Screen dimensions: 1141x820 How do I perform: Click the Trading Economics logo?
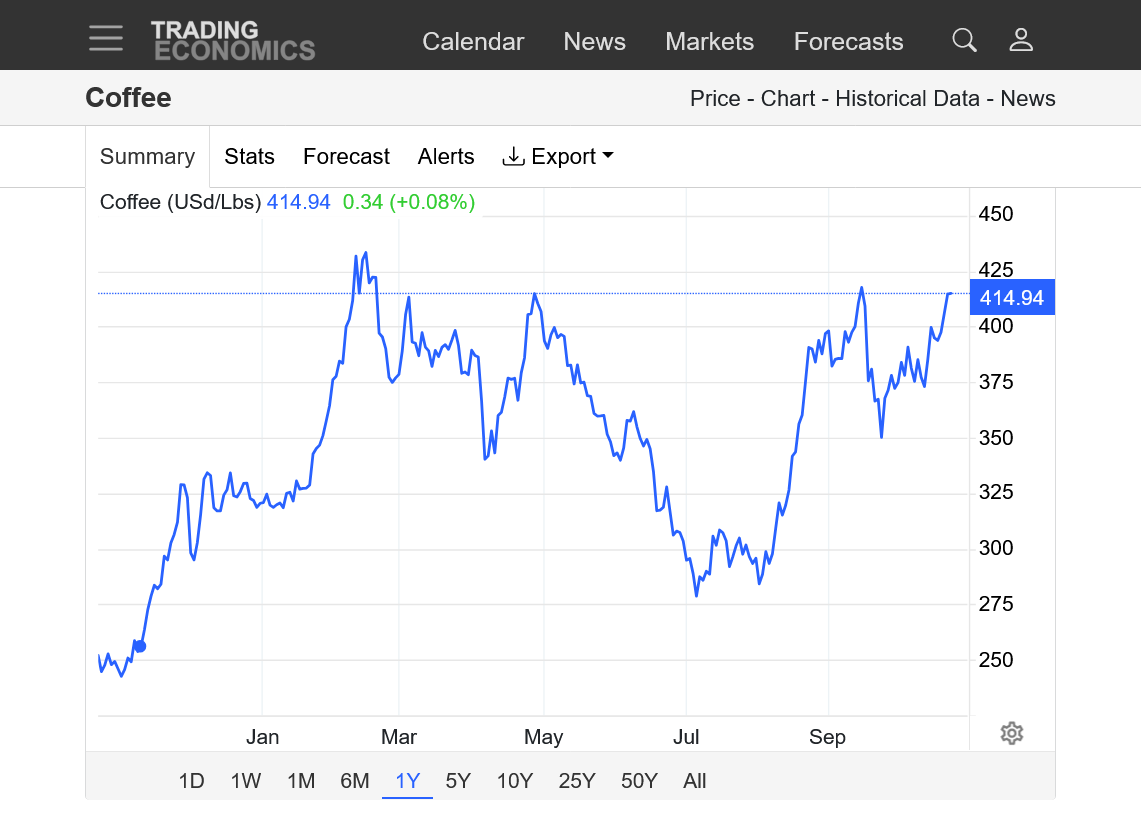(233, 41)
